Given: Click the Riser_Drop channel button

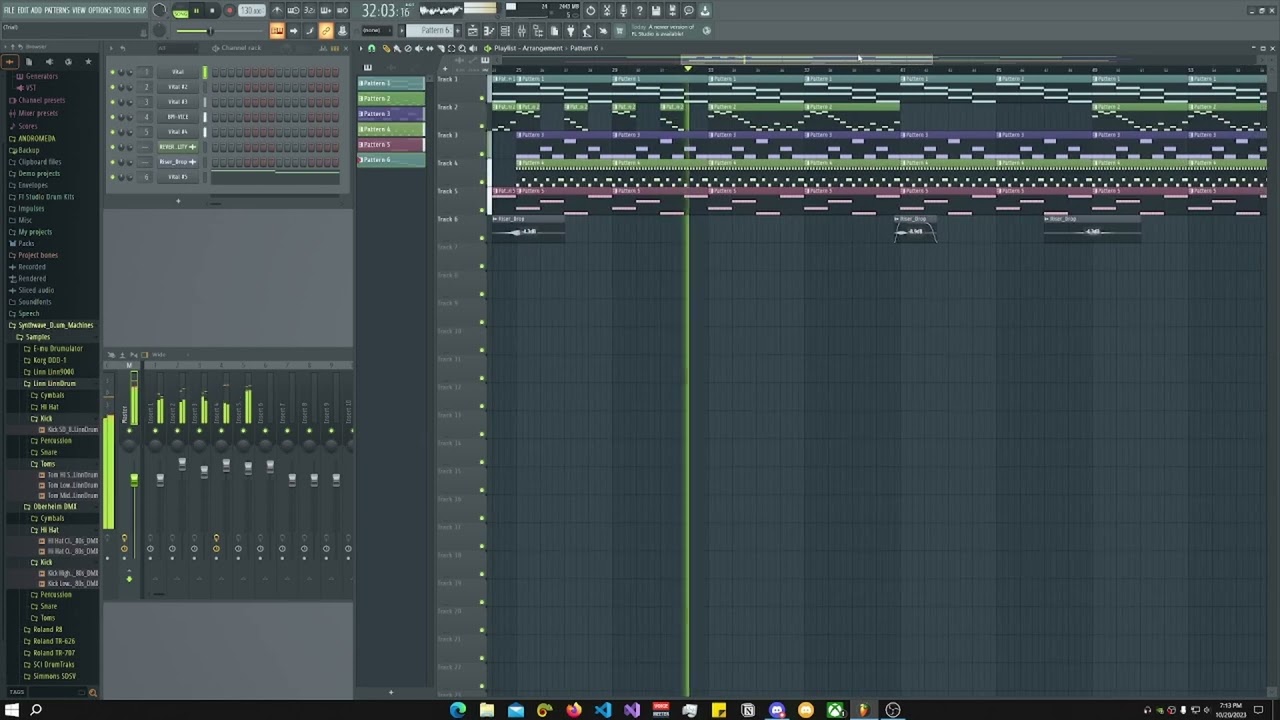Looking at the screenshot, I should (x=178, y=162).
